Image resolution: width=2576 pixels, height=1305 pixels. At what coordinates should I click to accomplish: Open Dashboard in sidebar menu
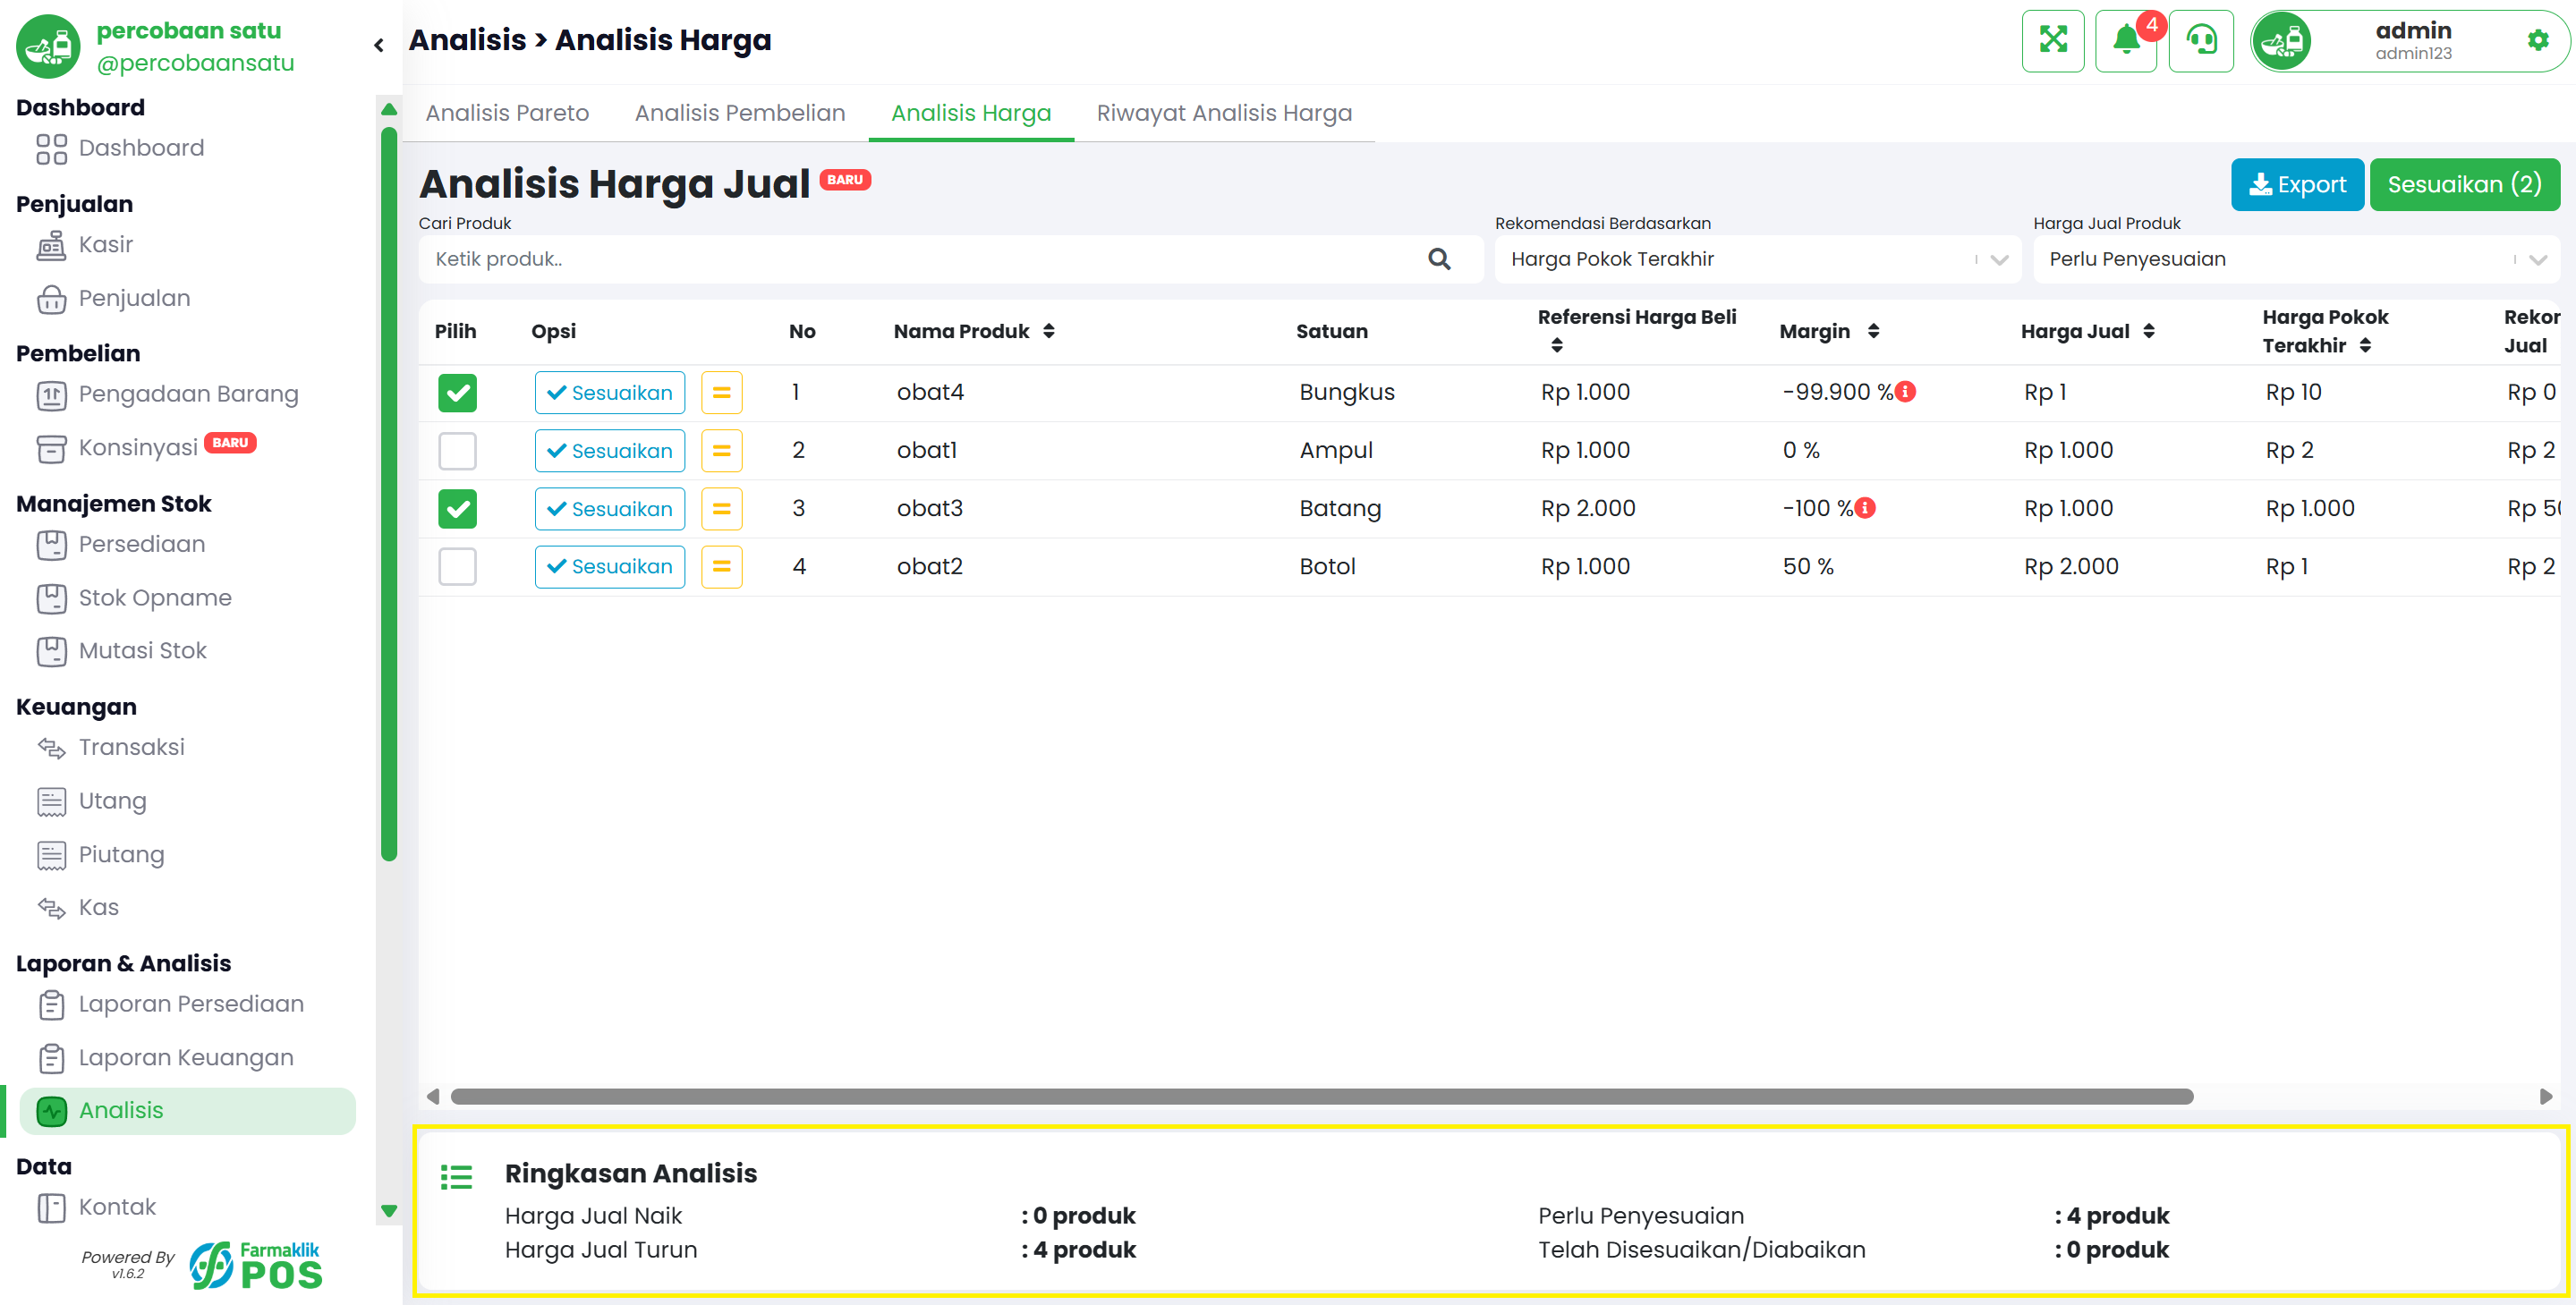coord(141,149)
